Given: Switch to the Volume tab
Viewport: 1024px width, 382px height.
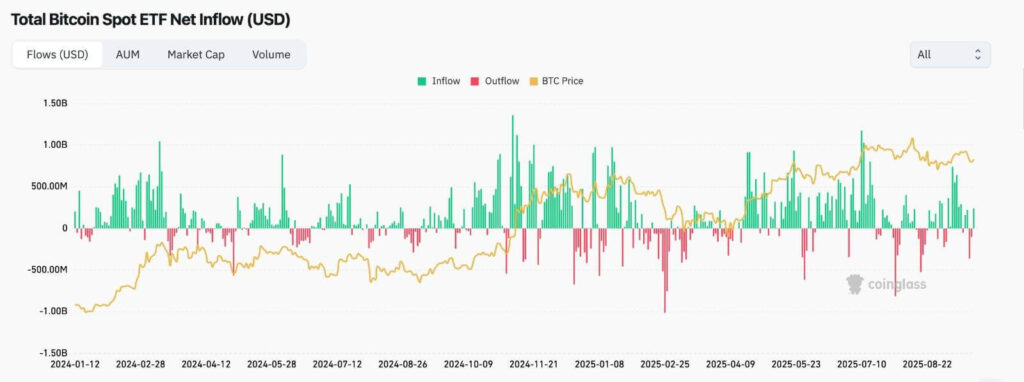Looking at the screenshot, I should (x=271, y=55).
